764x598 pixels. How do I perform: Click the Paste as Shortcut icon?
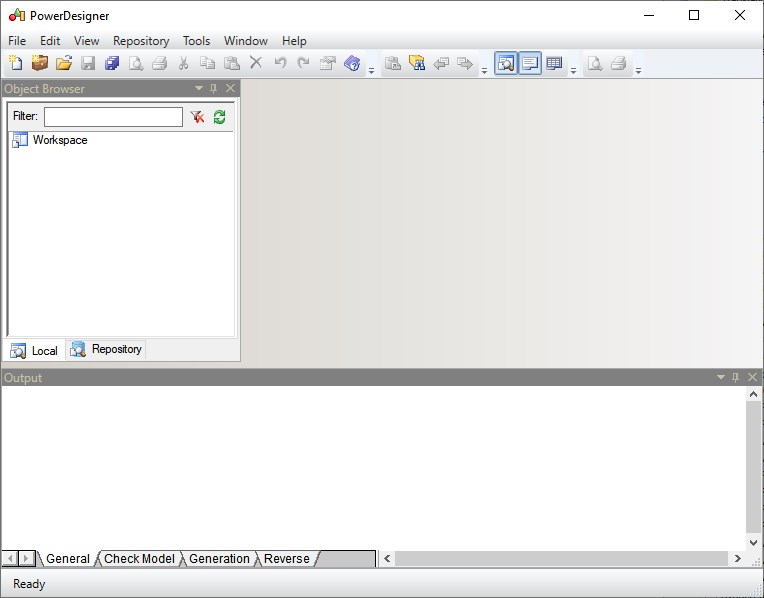(393, 63)
